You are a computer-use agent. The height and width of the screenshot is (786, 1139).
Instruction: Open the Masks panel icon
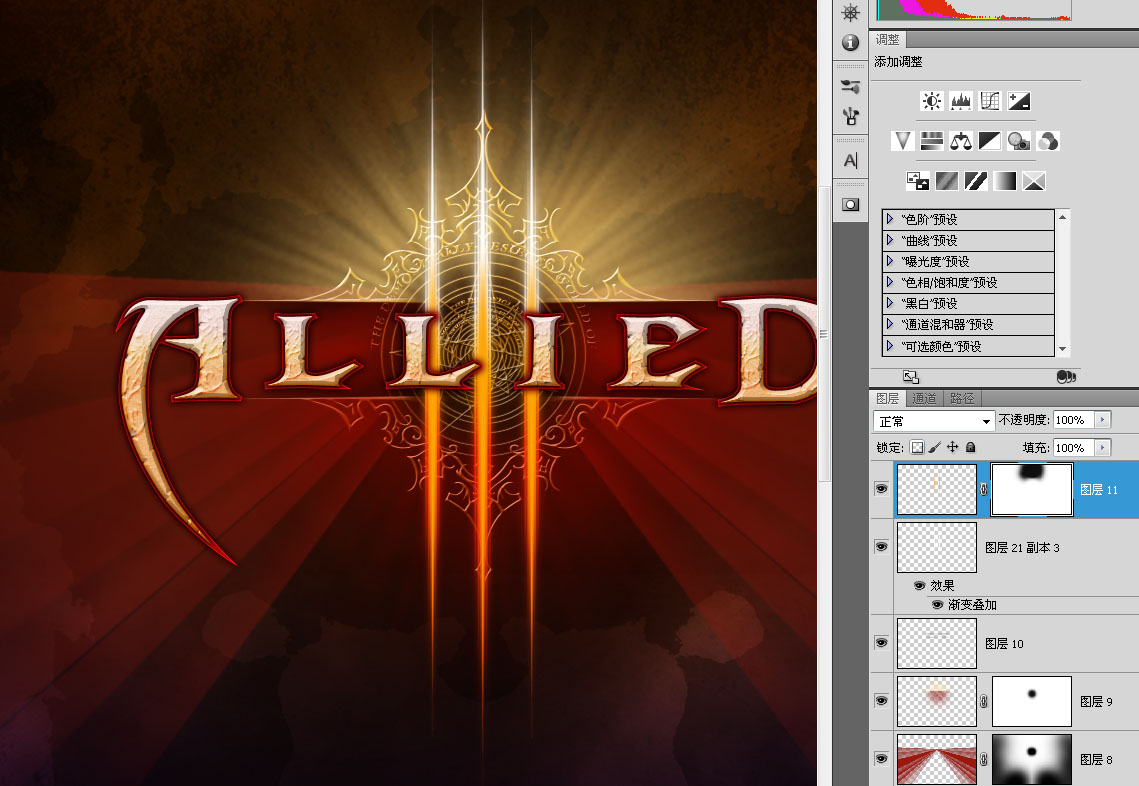pyautogui.click(x=851, y=205)
